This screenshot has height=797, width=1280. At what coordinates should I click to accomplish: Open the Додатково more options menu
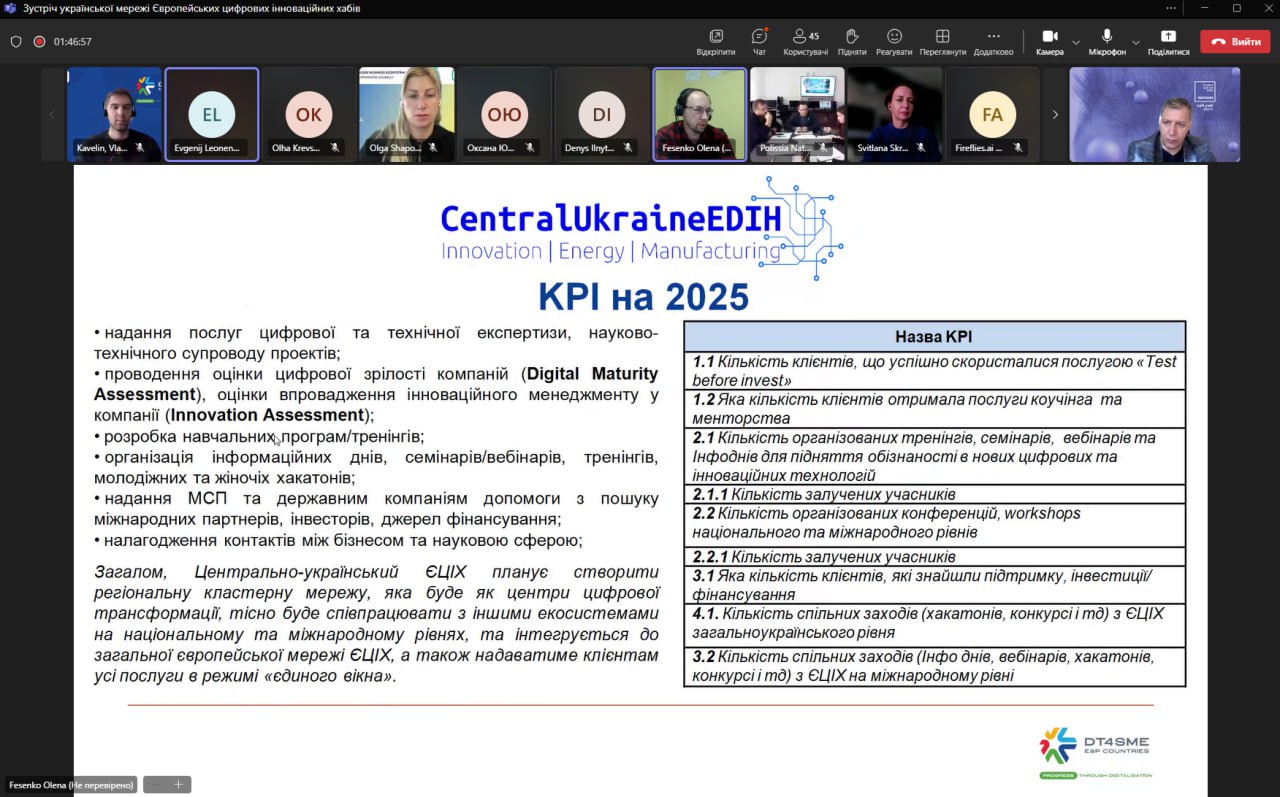tap(993, 41)
